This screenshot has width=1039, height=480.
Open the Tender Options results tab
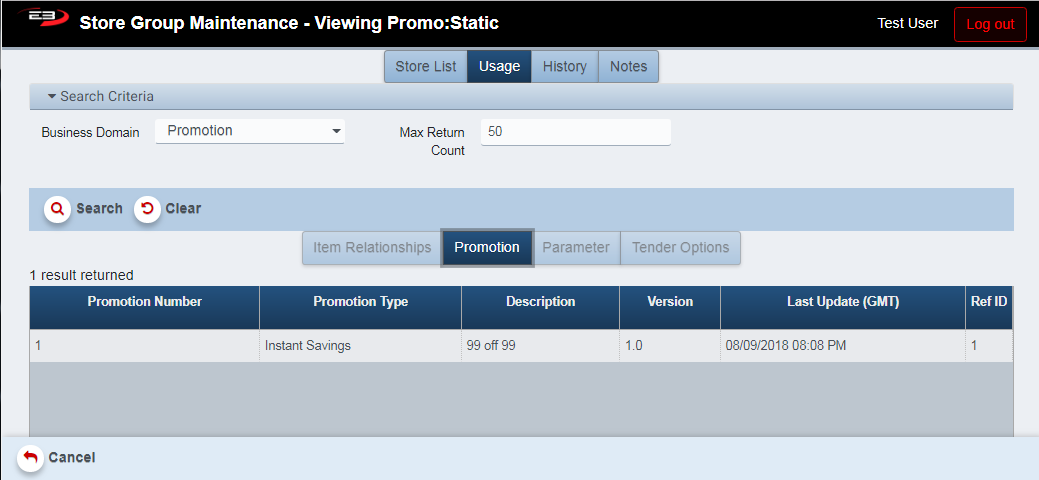click(x=681, y=248)
